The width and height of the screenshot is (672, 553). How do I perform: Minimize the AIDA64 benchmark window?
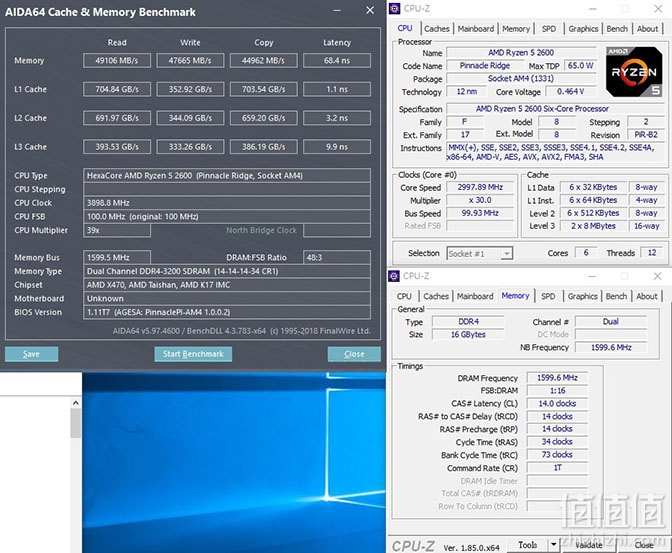(337, 10)
